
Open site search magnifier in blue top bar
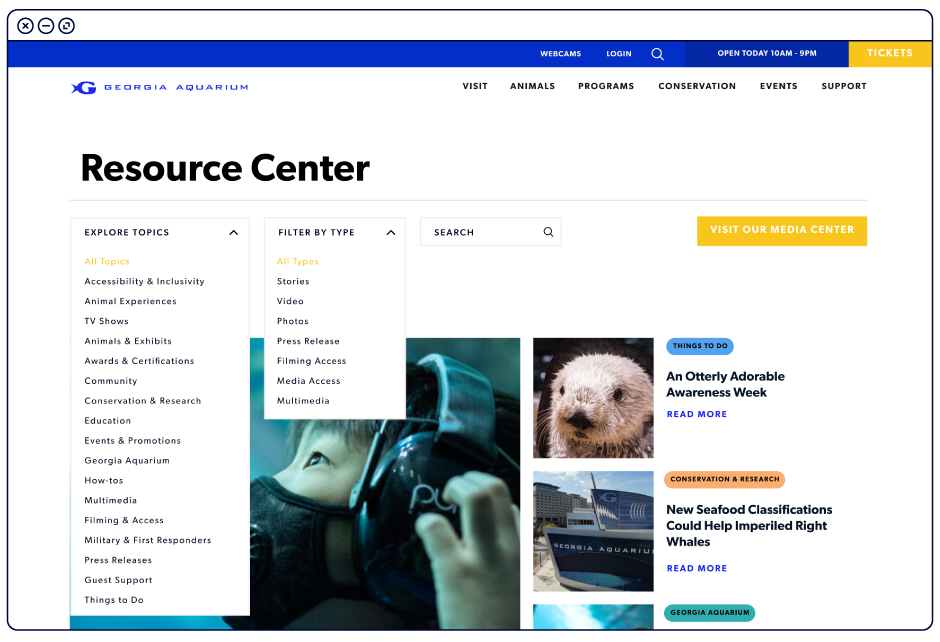657,54
